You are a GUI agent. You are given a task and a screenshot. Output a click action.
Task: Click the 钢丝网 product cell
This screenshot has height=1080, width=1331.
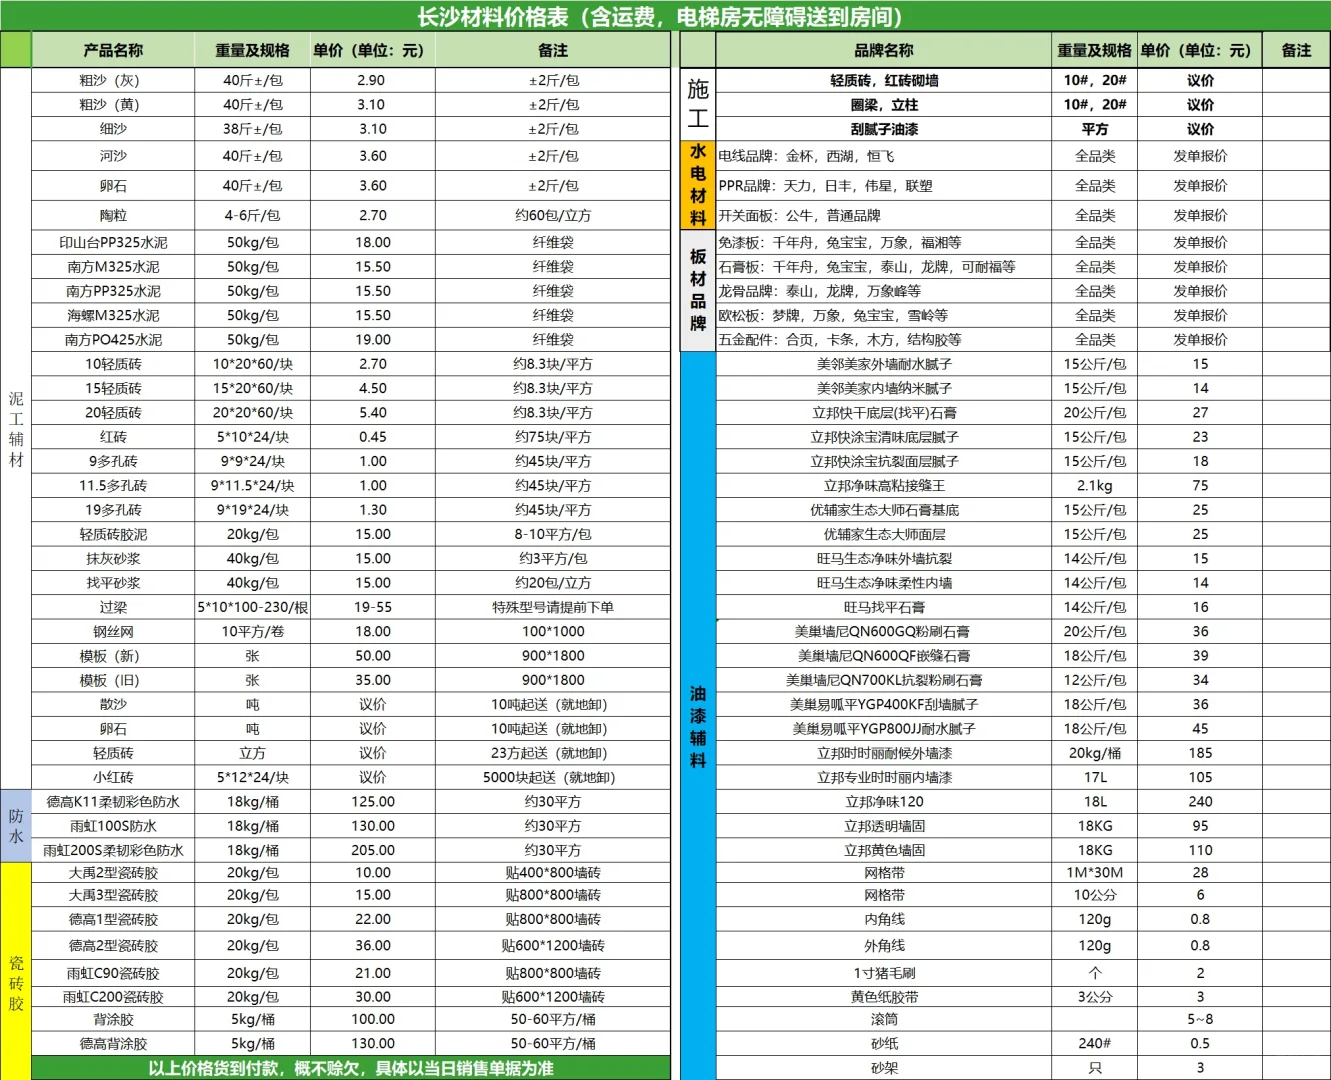113,631
